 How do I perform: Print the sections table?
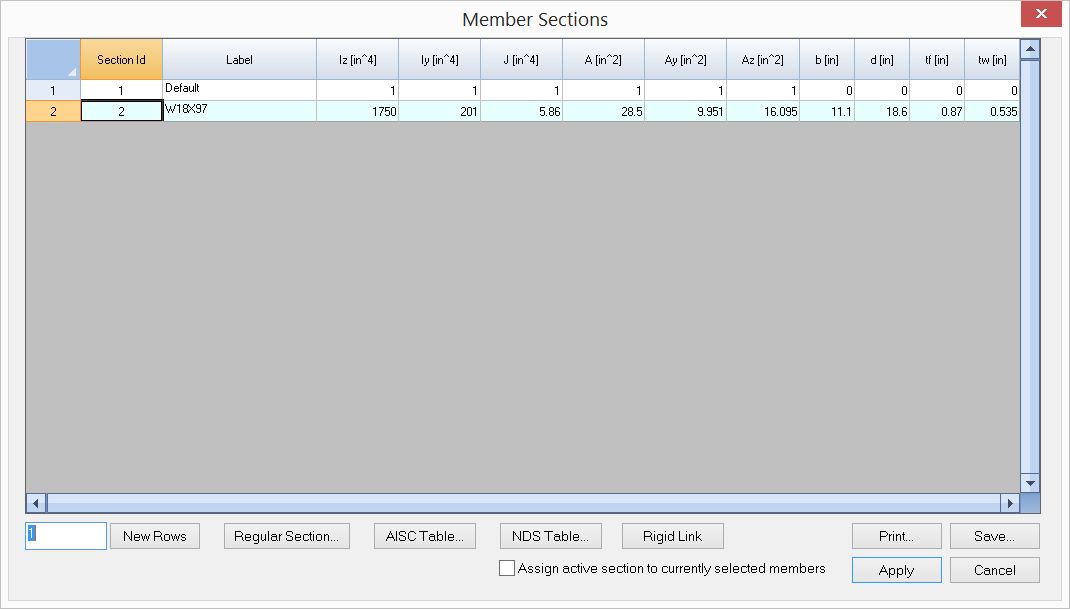click(896, 536)
